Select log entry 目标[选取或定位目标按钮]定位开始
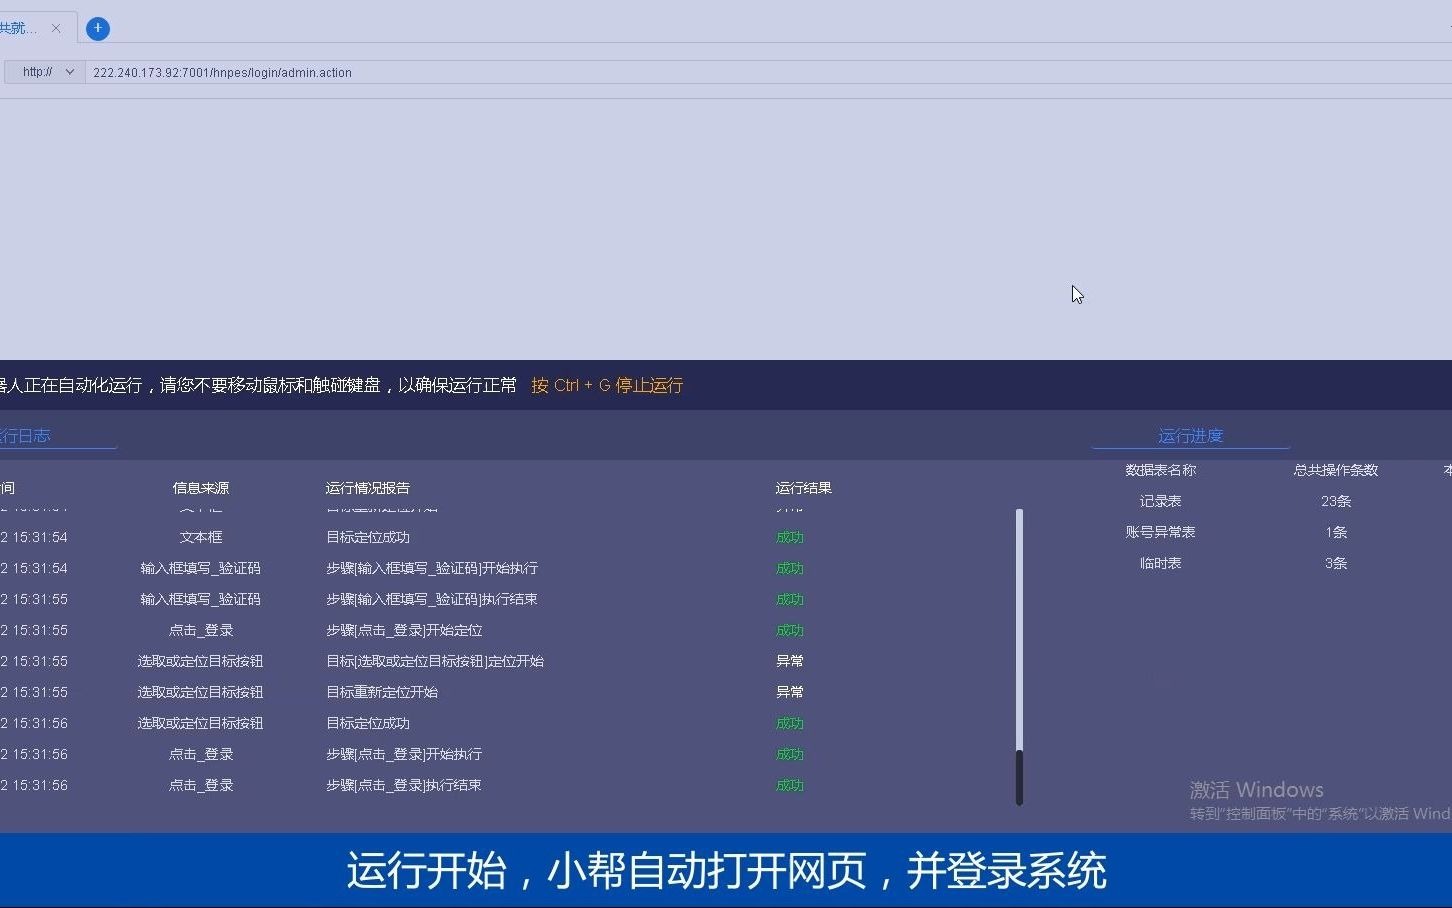Viewport: 1452px width, 908px height. [x=435, y=661]
